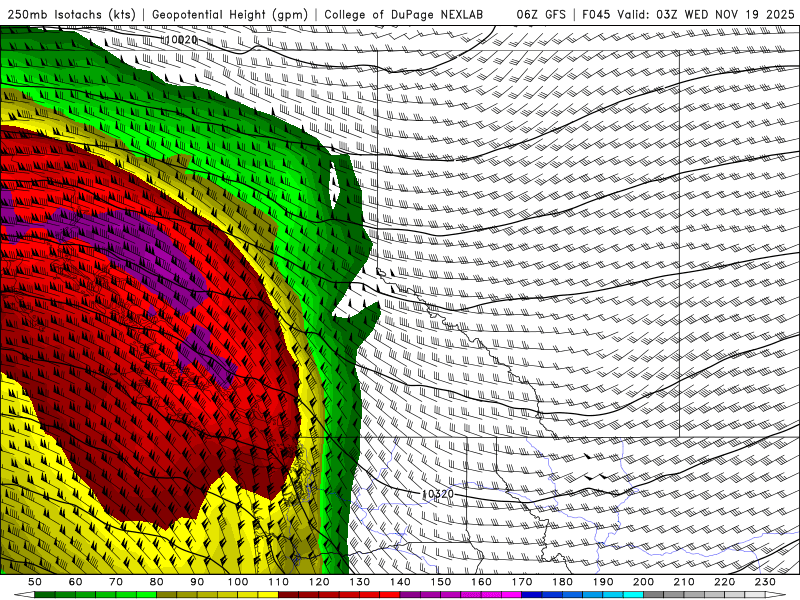
Task: Click the 140 value on the color scale
Action: (x=400, y=582)
